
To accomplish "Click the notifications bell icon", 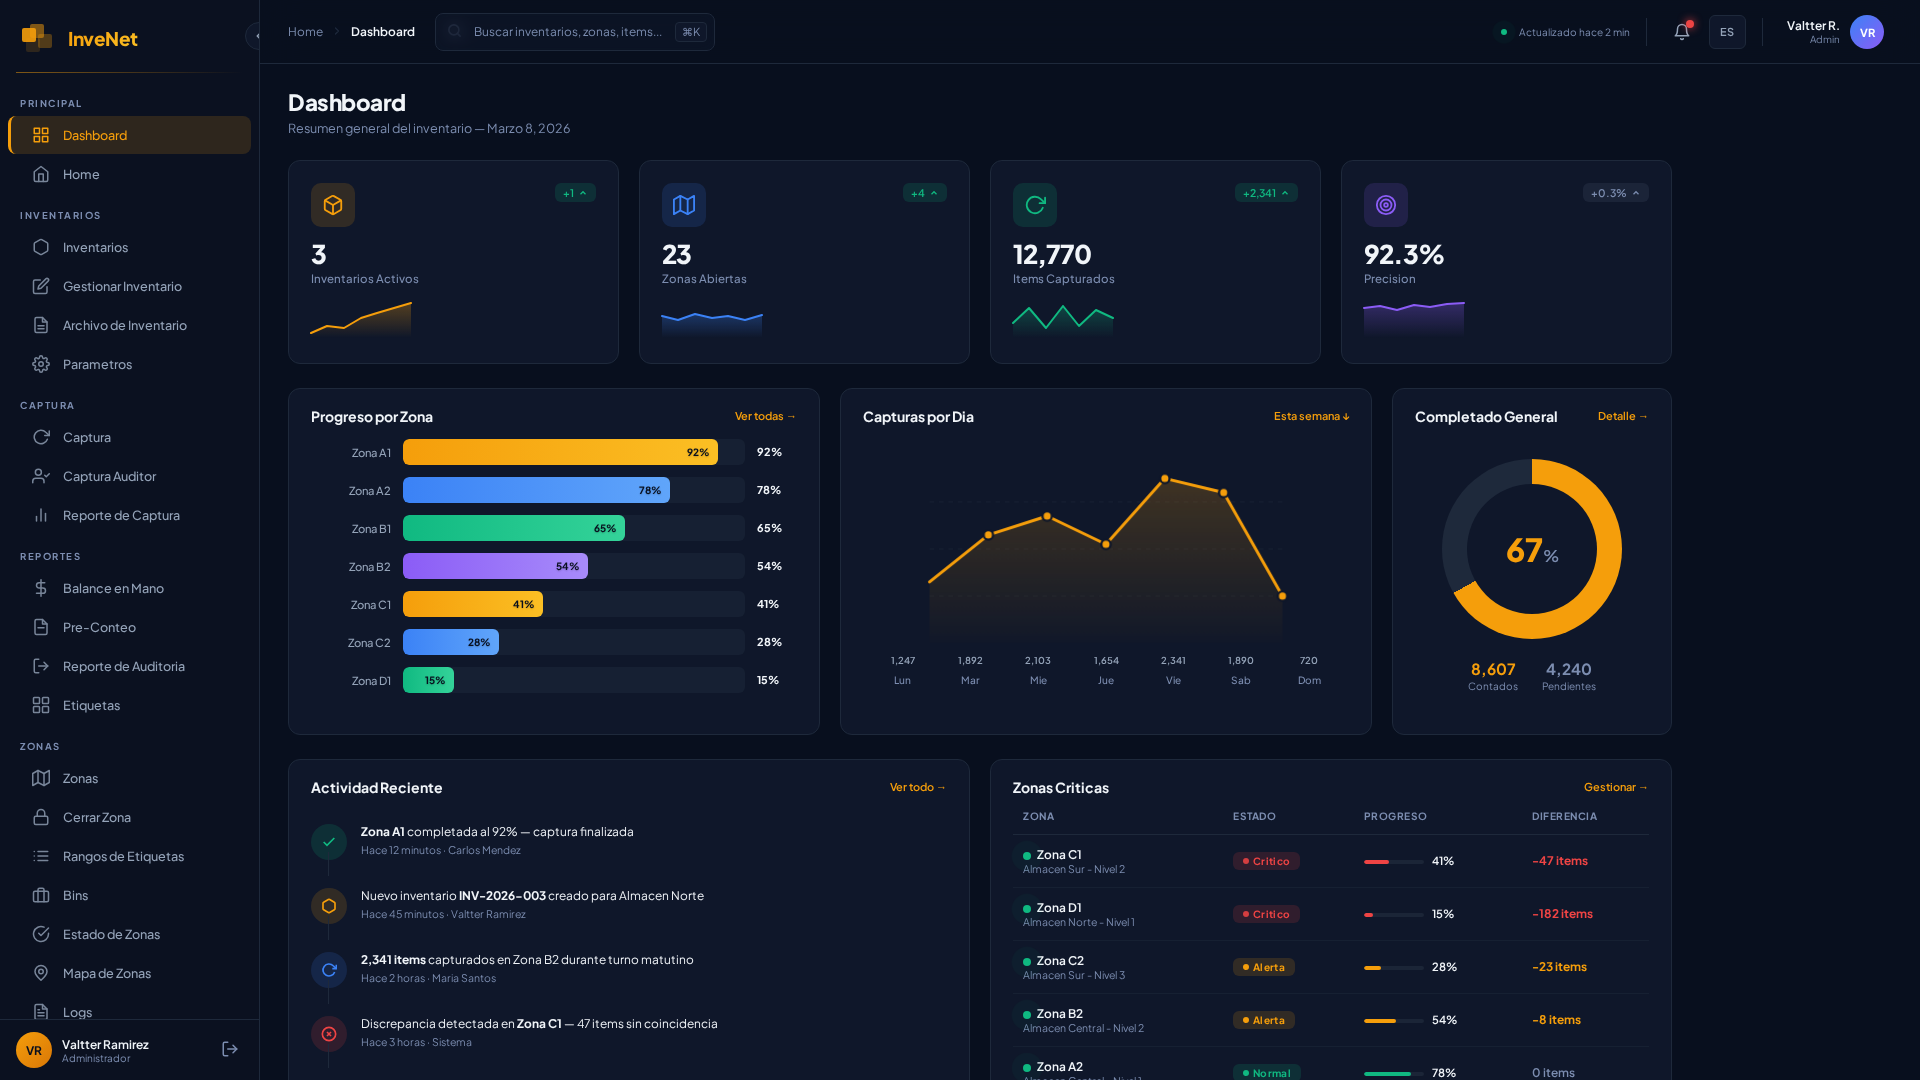I will [1682, 32].
